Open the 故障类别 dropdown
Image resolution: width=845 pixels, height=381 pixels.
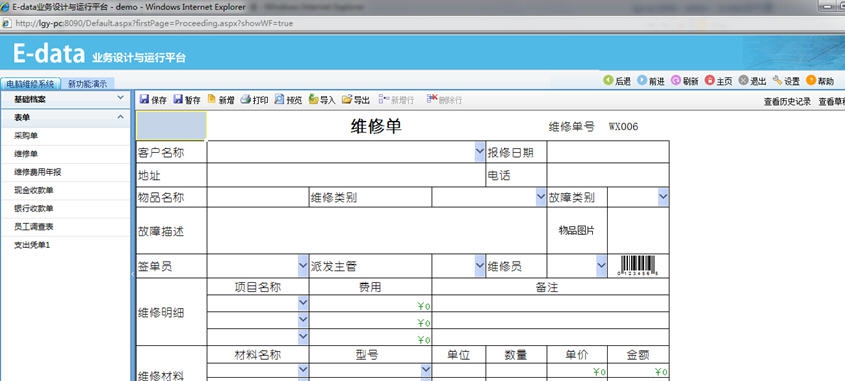(663, 197)
